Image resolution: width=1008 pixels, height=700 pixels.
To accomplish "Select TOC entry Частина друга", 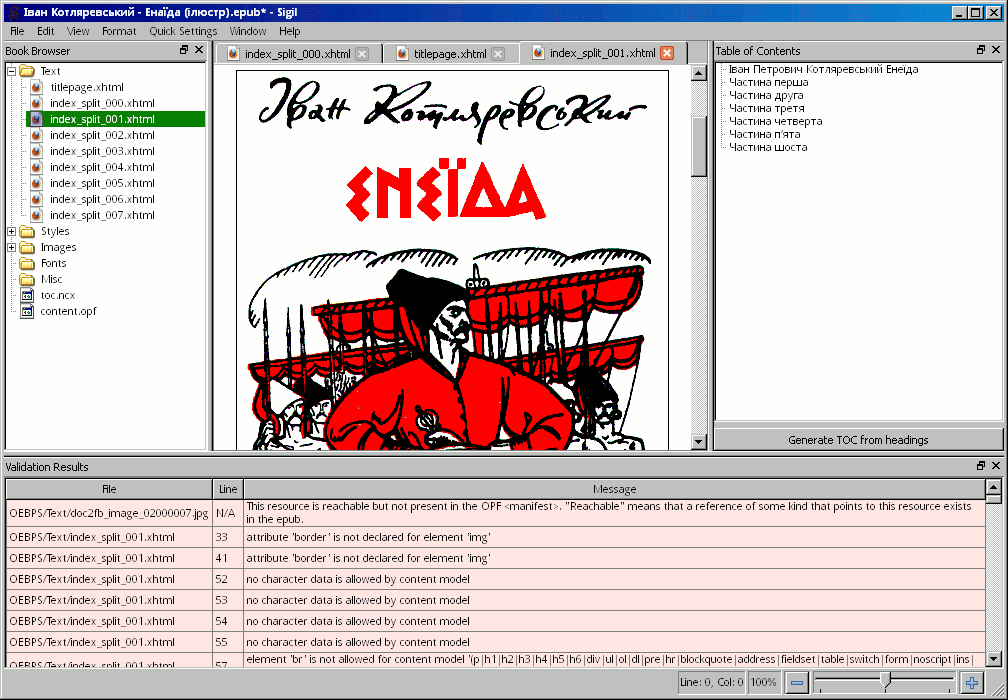I will tap(766, 95).
